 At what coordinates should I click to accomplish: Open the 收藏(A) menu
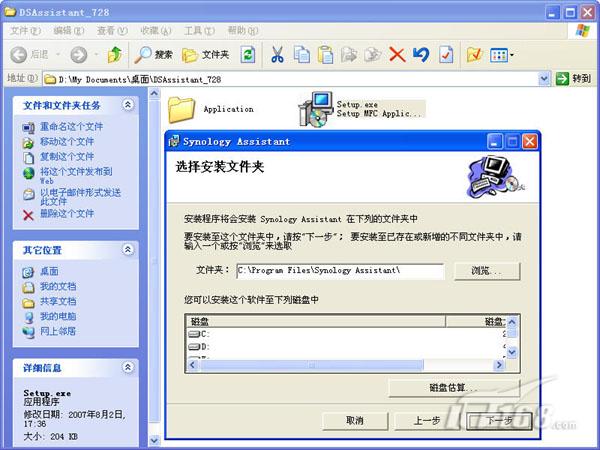point(156,31)
